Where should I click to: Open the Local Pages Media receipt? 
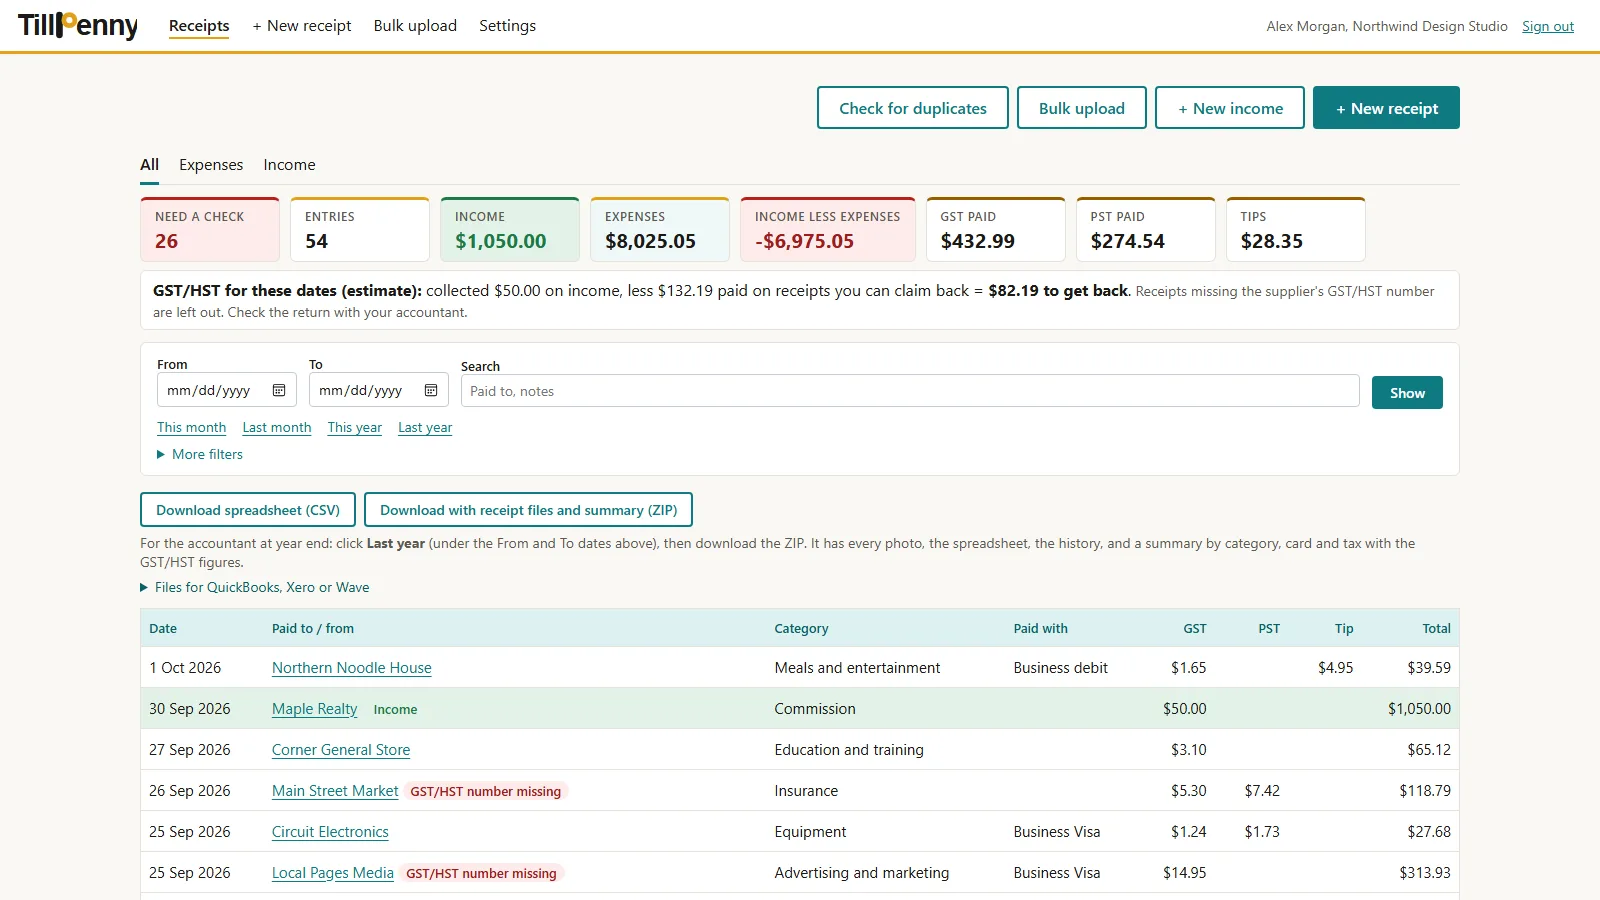333,873
